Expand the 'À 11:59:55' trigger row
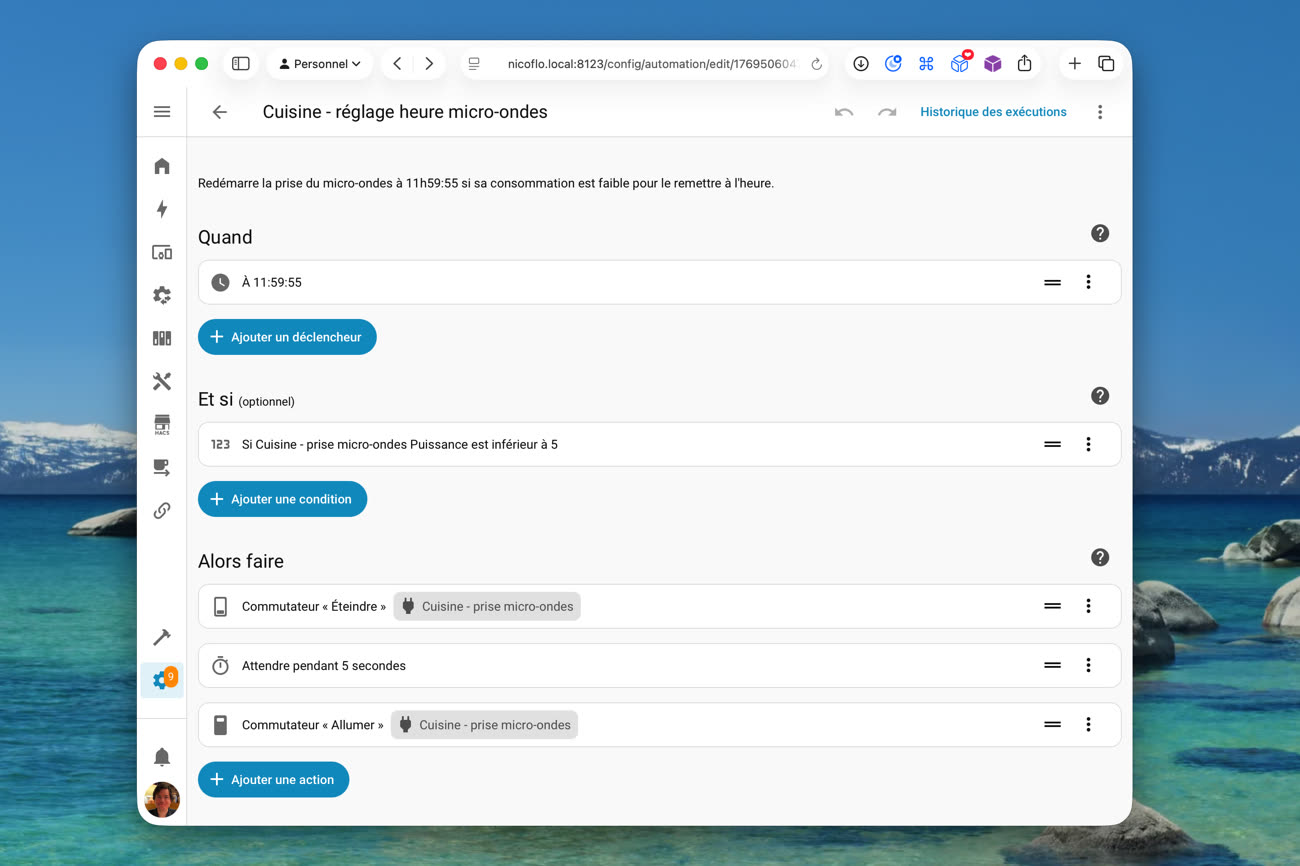The width and height of the screenshot is (1300, 866). coord(600,283)
